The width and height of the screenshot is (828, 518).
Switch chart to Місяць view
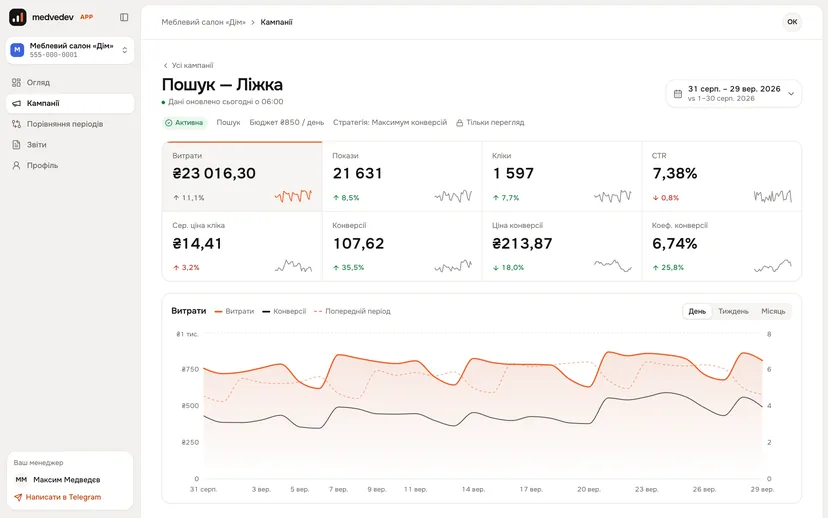point(773,312)
